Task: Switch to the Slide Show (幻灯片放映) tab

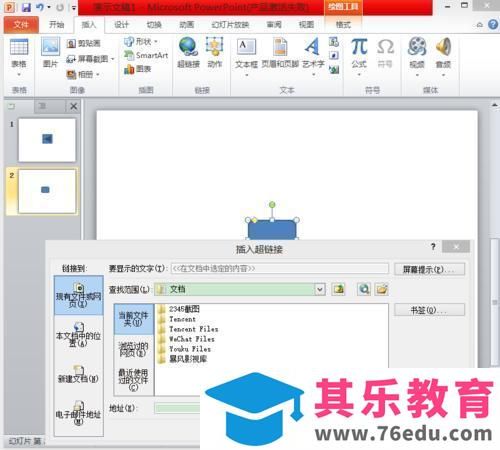Action: click(x=231, y=25)
